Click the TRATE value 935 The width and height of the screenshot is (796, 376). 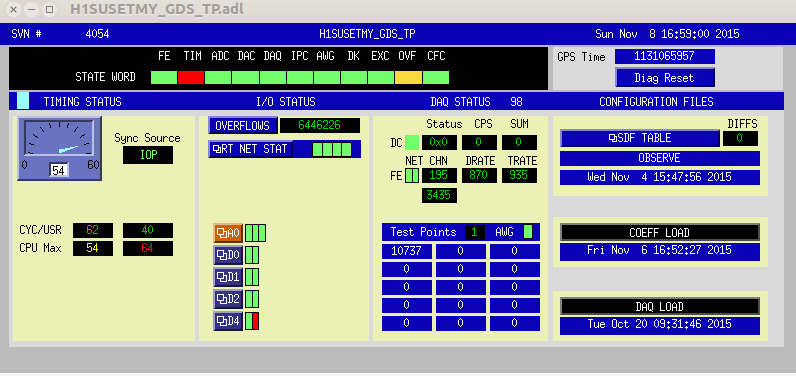click(x=519, y=176)
